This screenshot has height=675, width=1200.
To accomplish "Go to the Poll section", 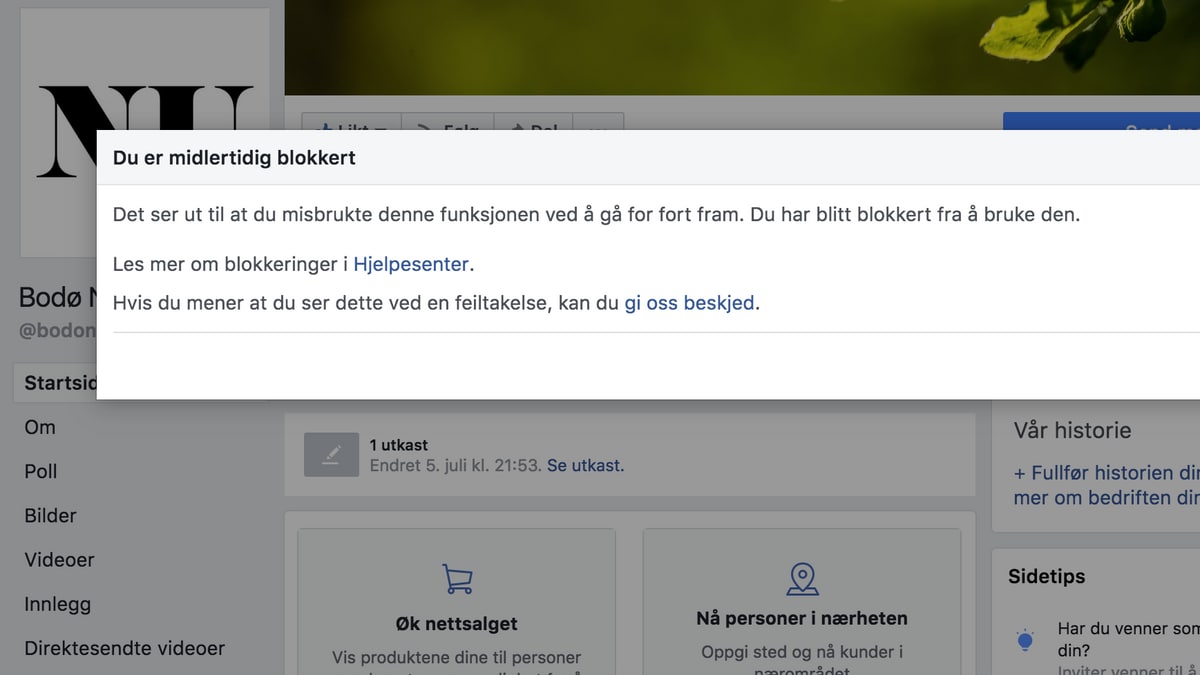I will click(x=41, y=471).
